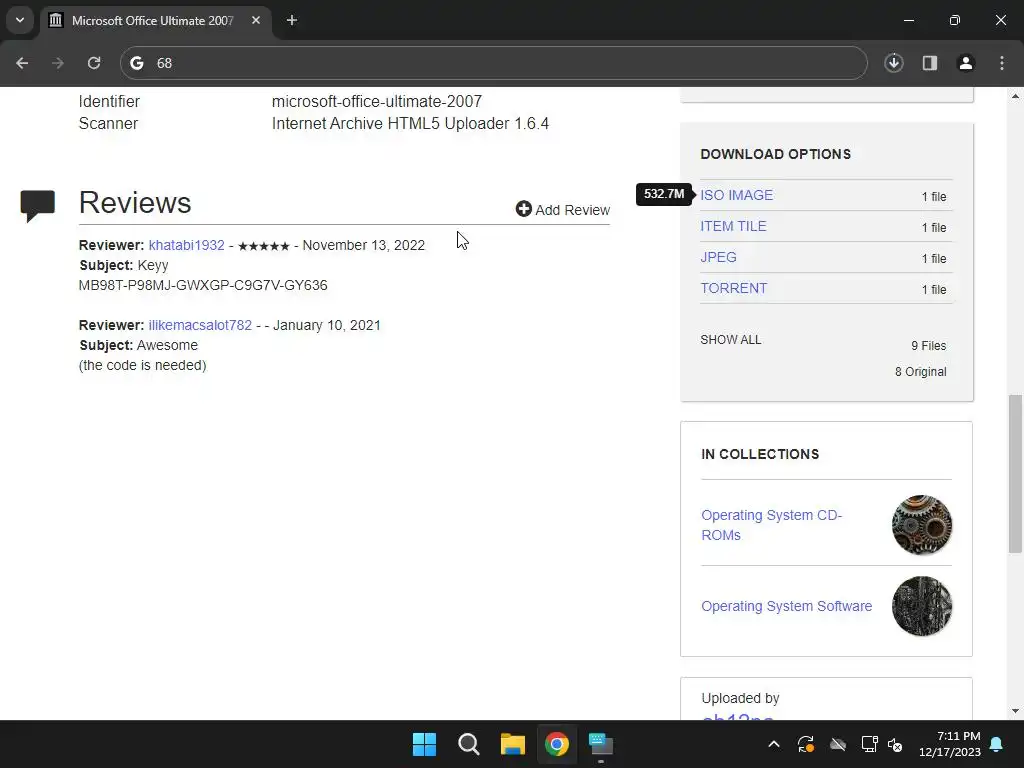Open File Explorer from taskbar
The height and width of the screenshot is (768, 1024).
(x=513, y=744)
